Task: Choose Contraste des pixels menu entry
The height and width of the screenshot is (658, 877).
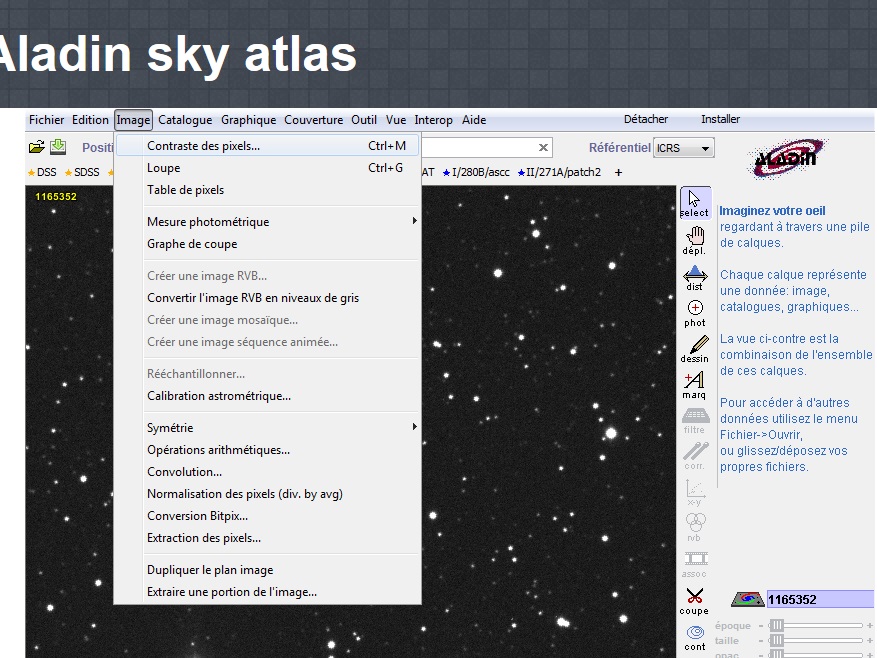Action: point(267,145)
